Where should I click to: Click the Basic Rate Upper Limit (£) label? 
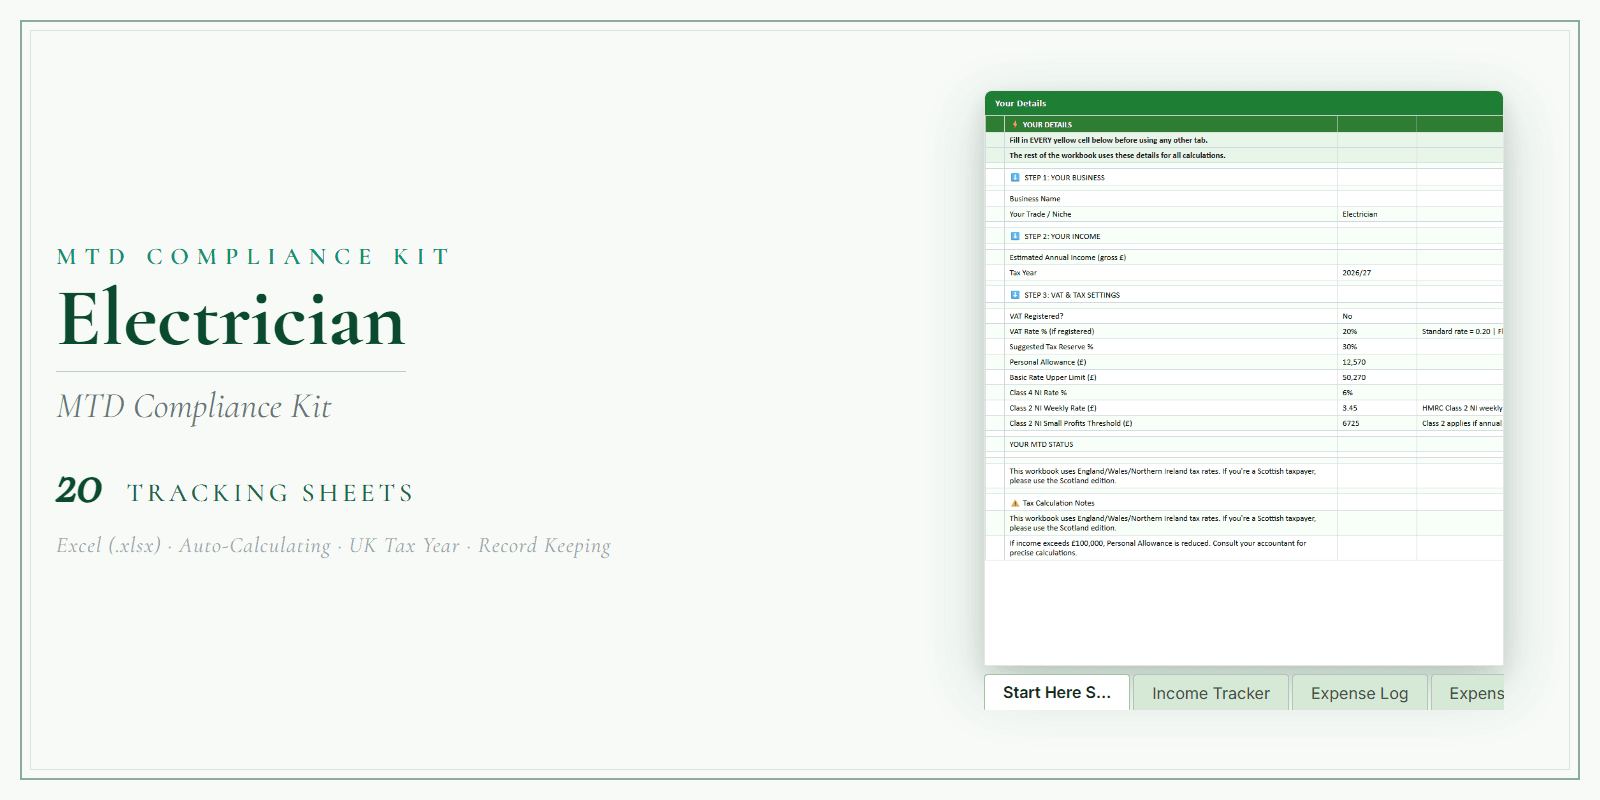[x=1053, y=377]
